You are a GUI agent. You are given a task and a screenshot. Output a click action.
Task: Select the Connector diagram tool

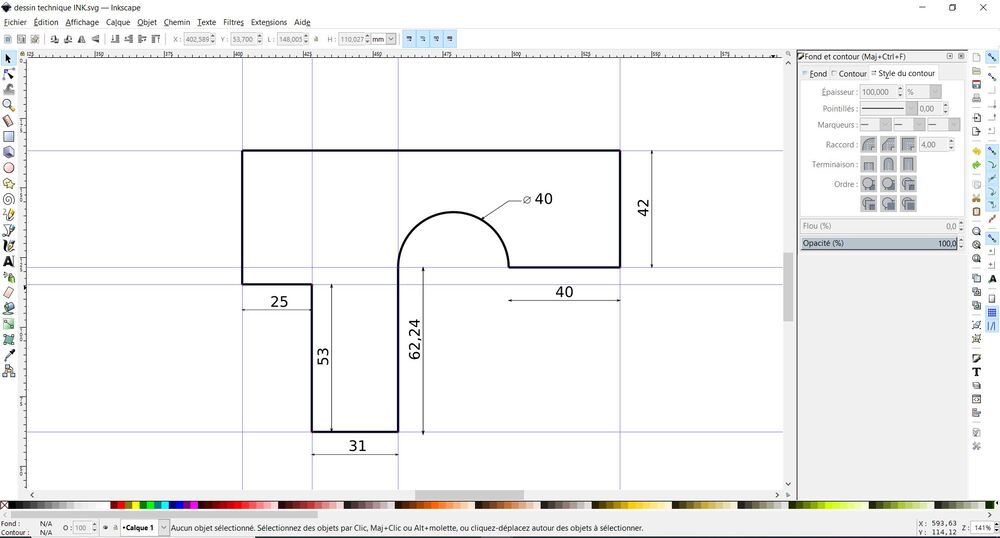pos(8,370)
